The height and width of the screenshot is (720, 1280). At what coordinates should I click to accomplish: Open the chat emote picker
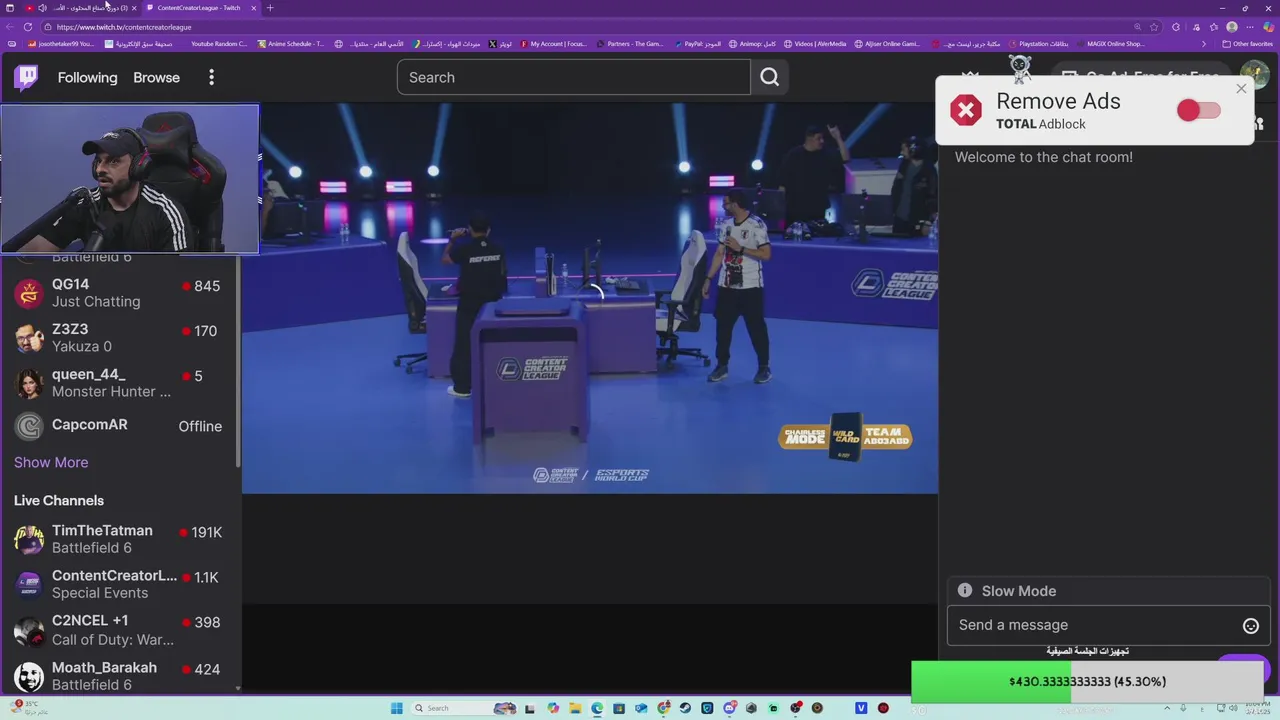point(1250,626)
